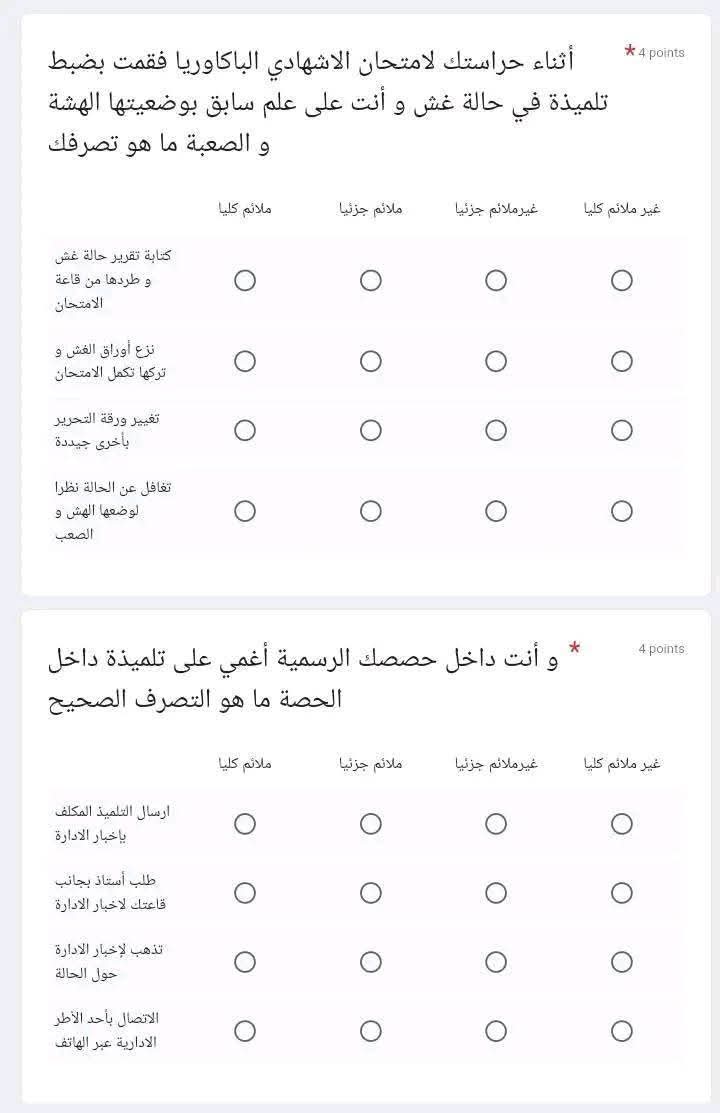Pick 'ملائم كليا' for 'تذهب لإخبار الادارة'
Image resolution: width=720 pixels, height=1113 pixels.
click(245, 962)
